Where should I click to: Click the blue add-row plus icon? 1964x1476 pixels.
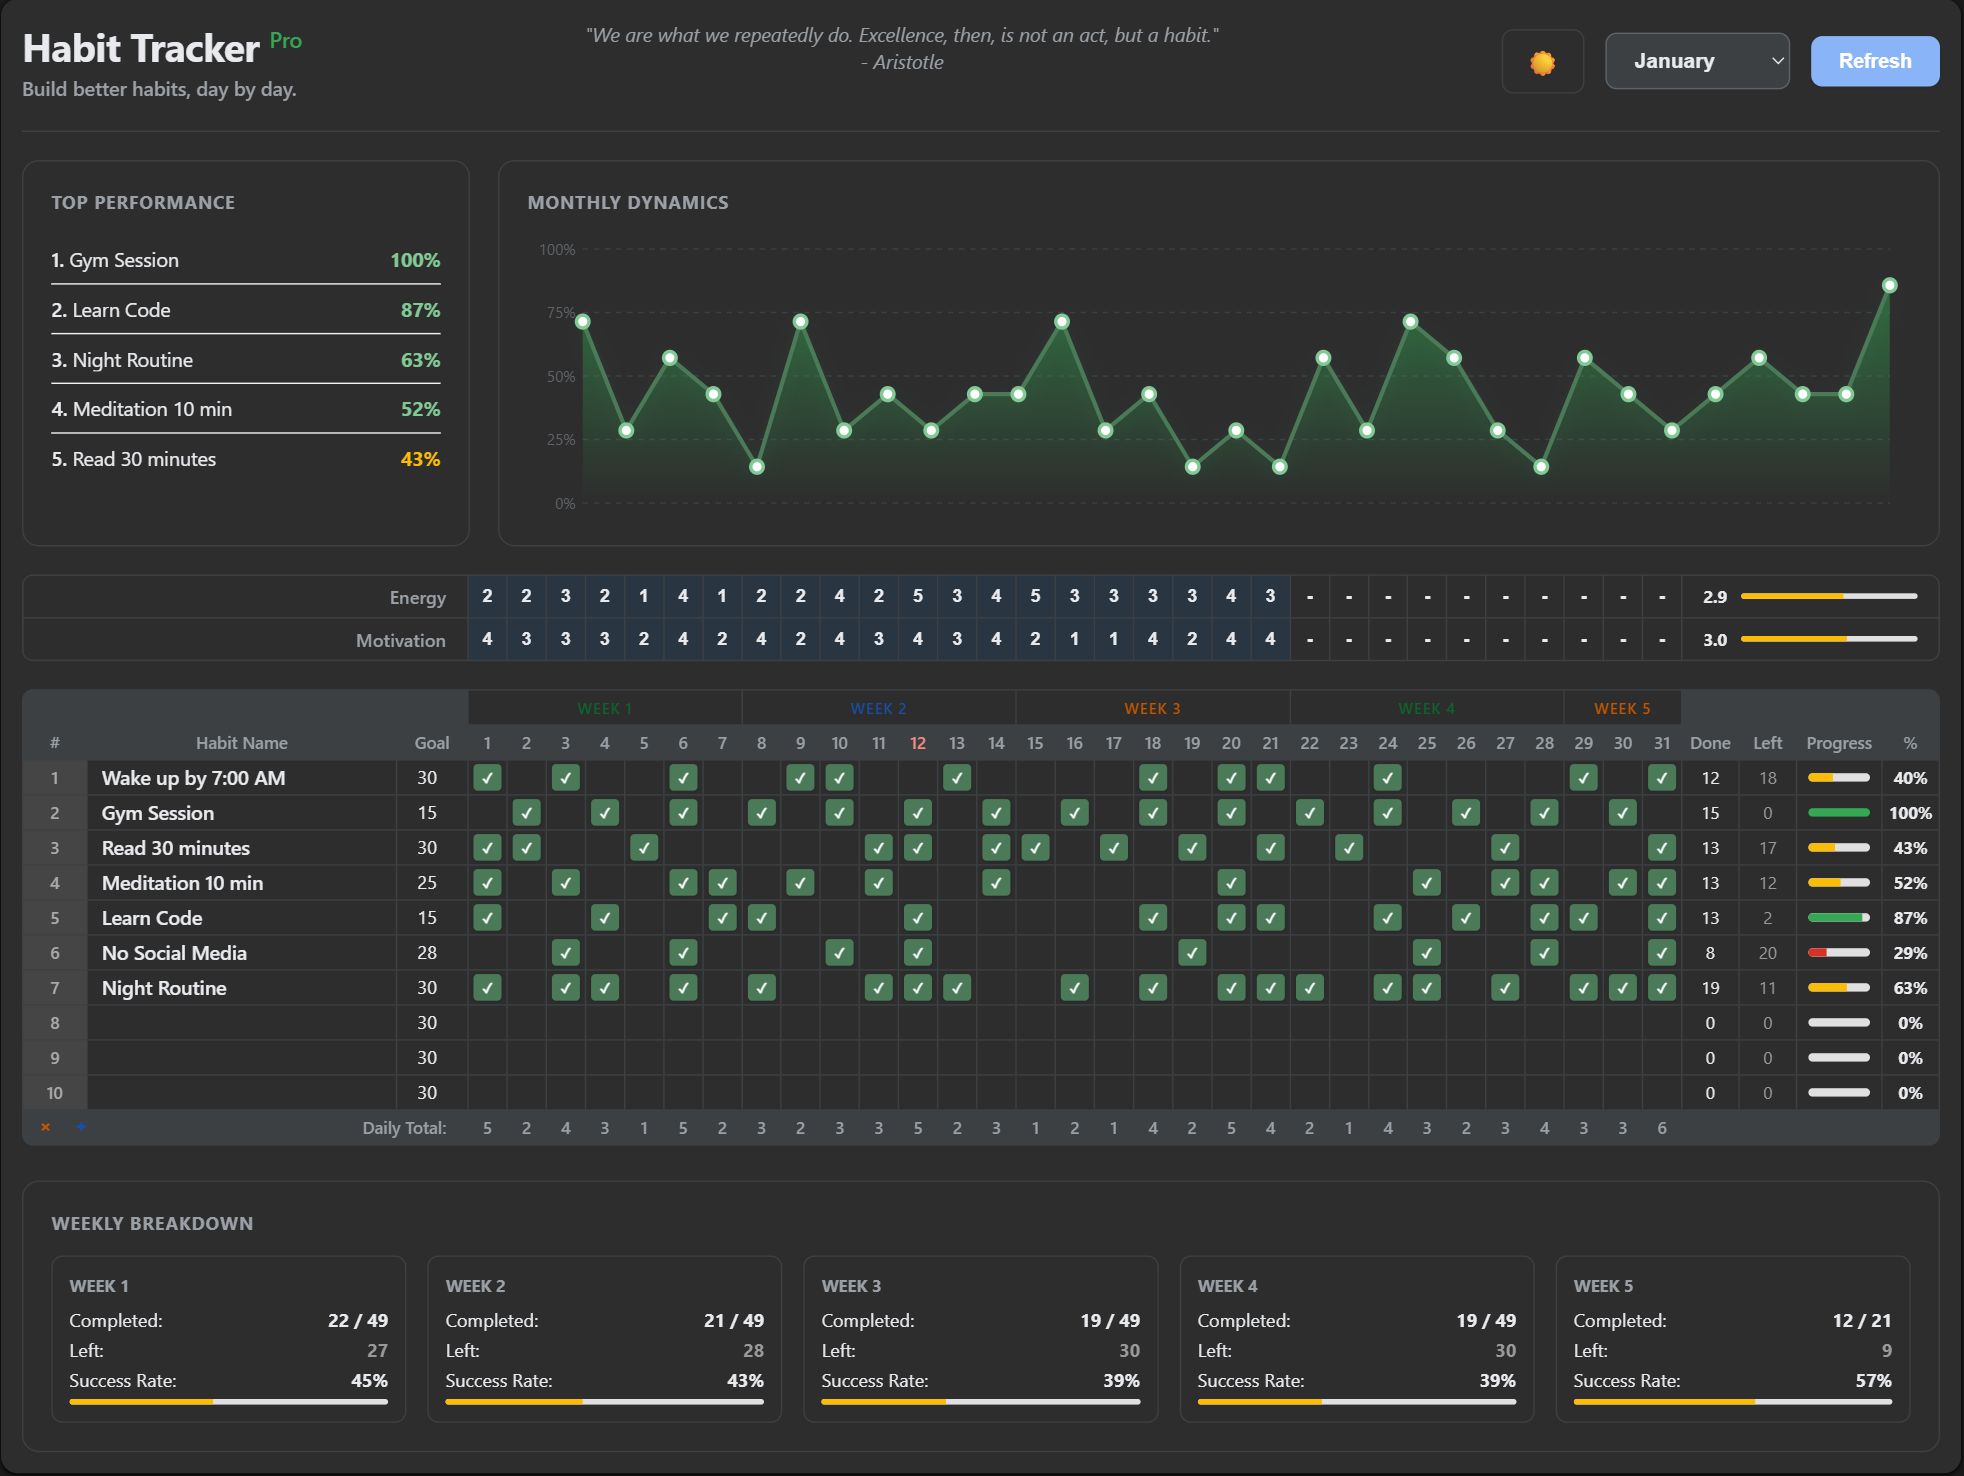pos(81,1127)
